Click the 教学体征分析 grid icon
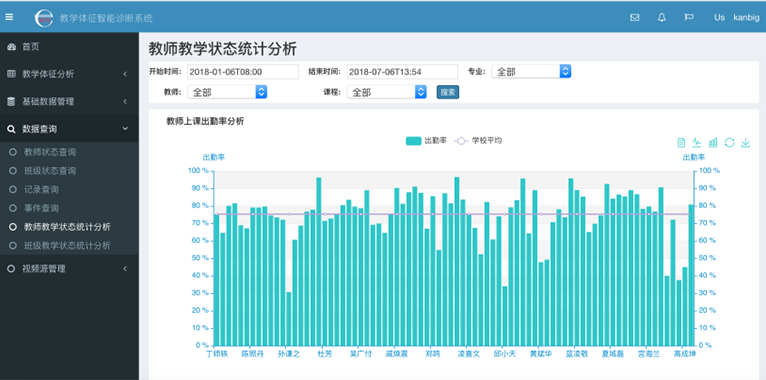766x380 pixels. point(11,74)
